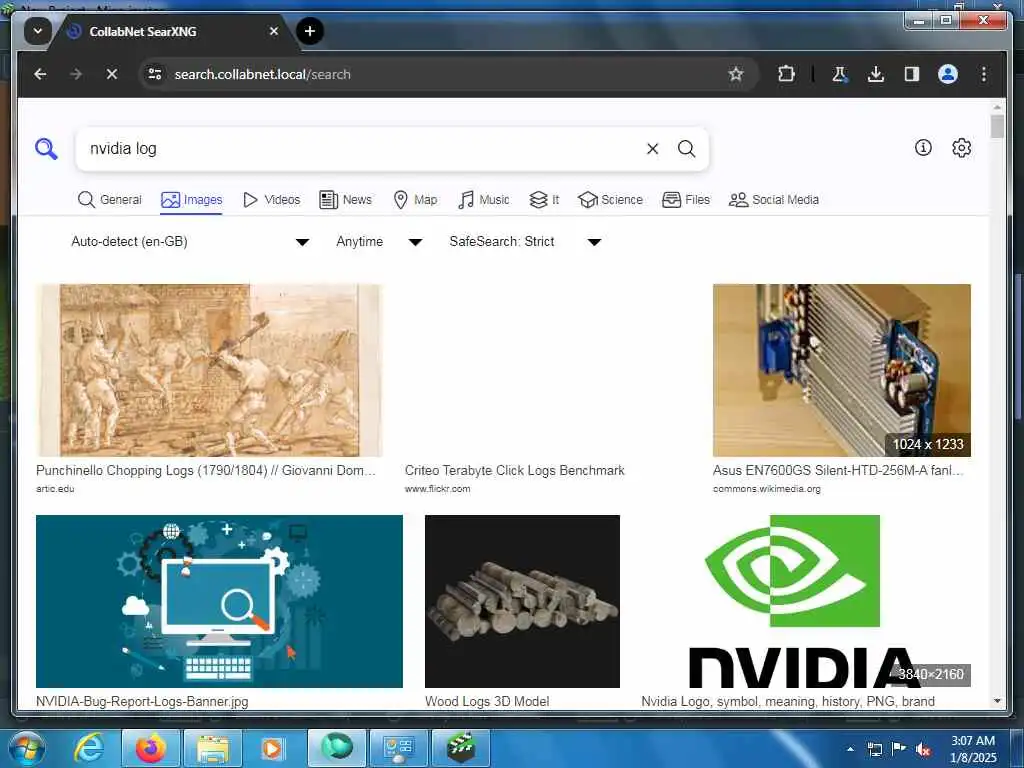
Task: Open the browser three-dot menu
Action: tap(984, 74)
